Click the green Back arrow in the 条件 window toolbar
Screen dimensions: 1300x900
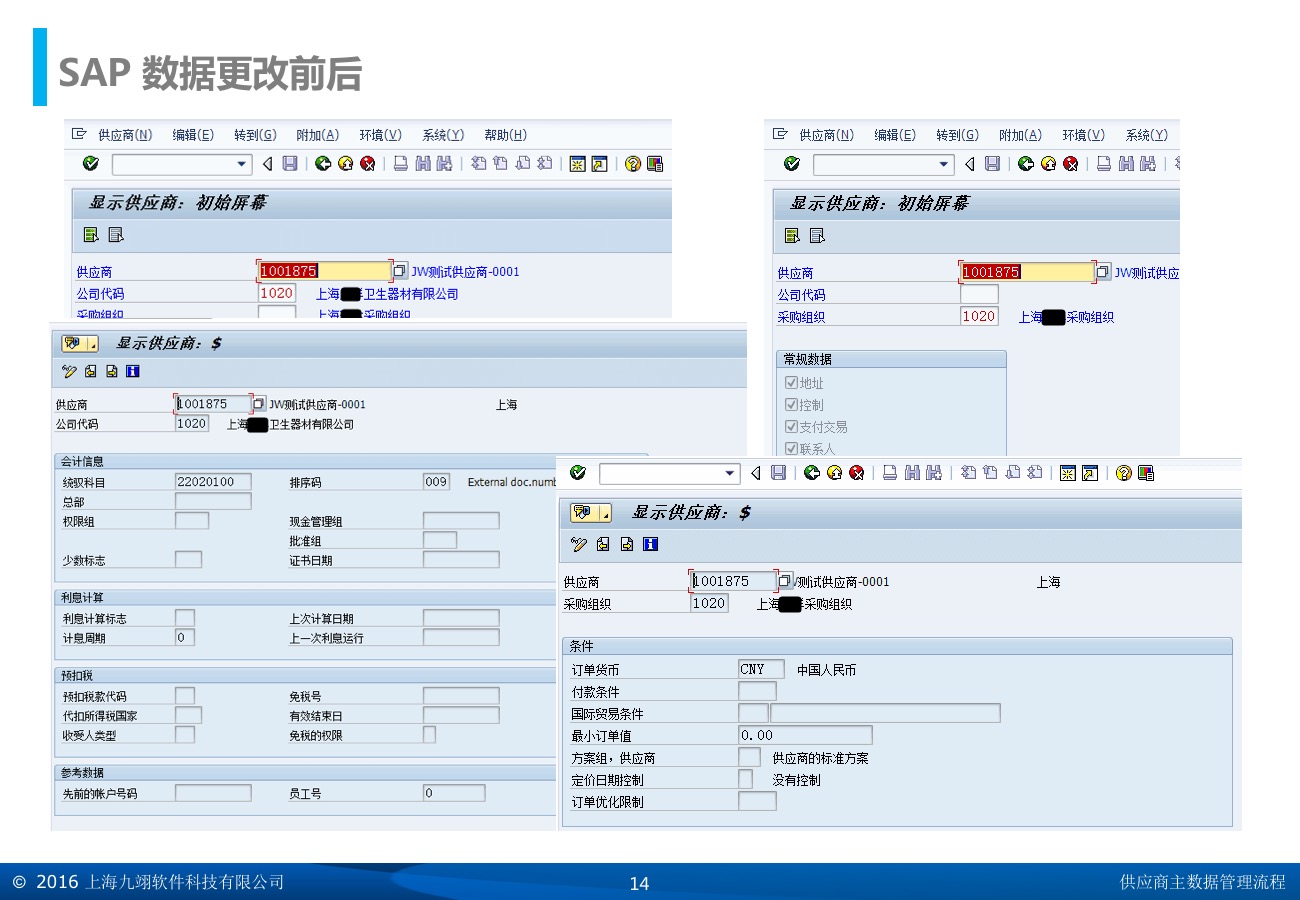(812, 473)
